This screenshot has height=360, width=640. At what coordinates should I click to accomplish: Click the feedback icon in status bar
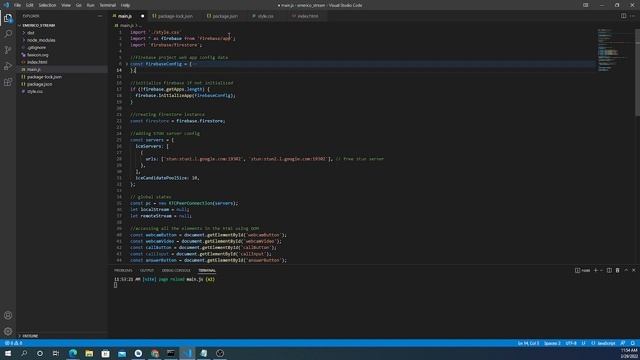click(x=623, y=343)
